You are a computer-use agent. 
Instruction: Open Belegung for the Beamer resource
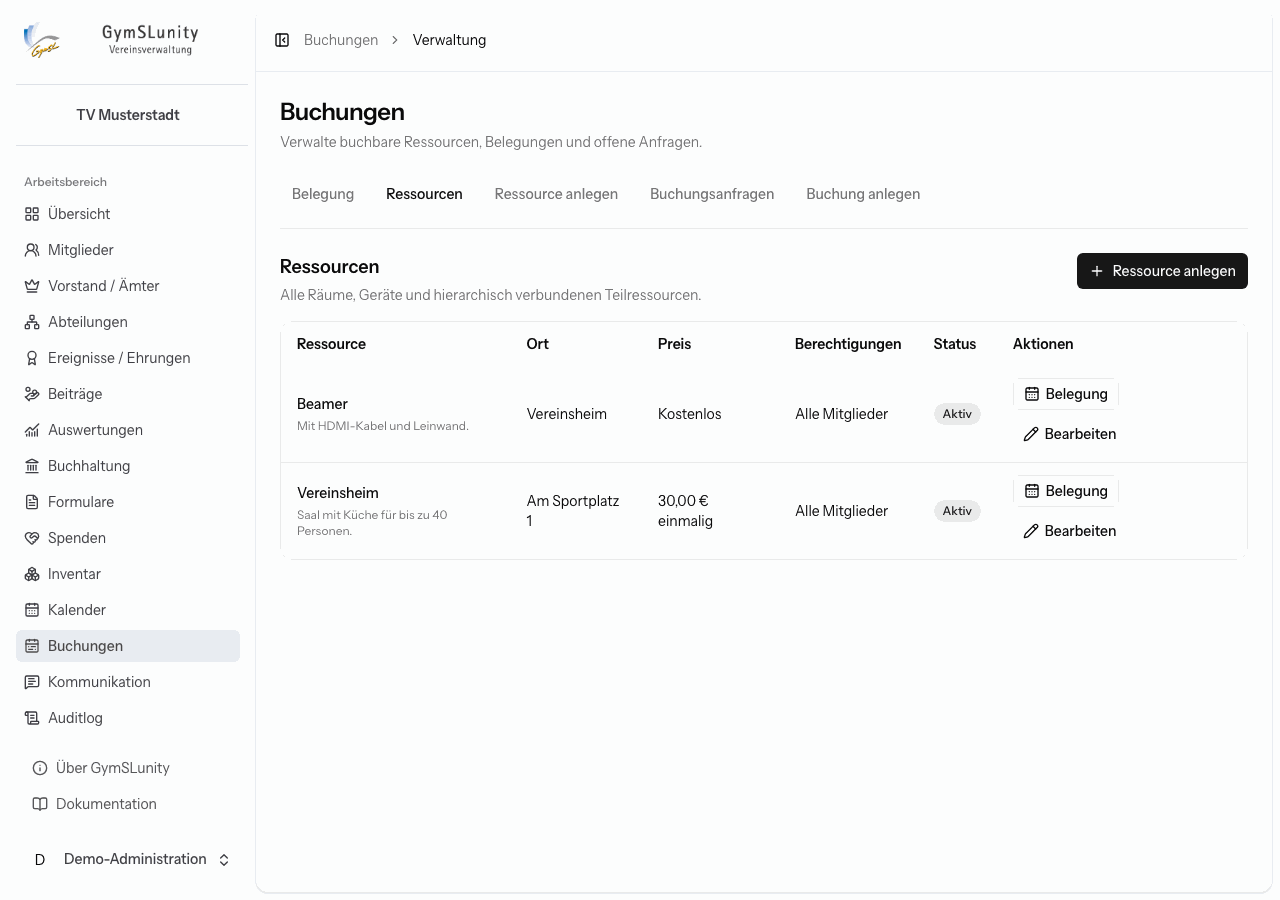pyautogui.click(x=1066, y=394)
